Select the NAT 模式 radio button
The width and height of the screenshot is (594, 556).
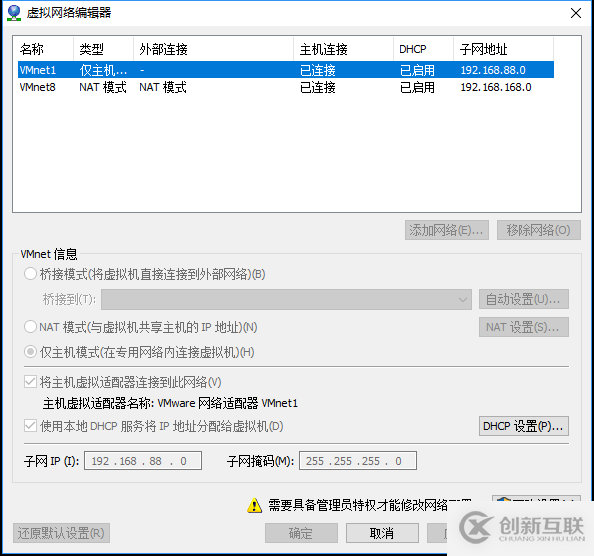30,327
